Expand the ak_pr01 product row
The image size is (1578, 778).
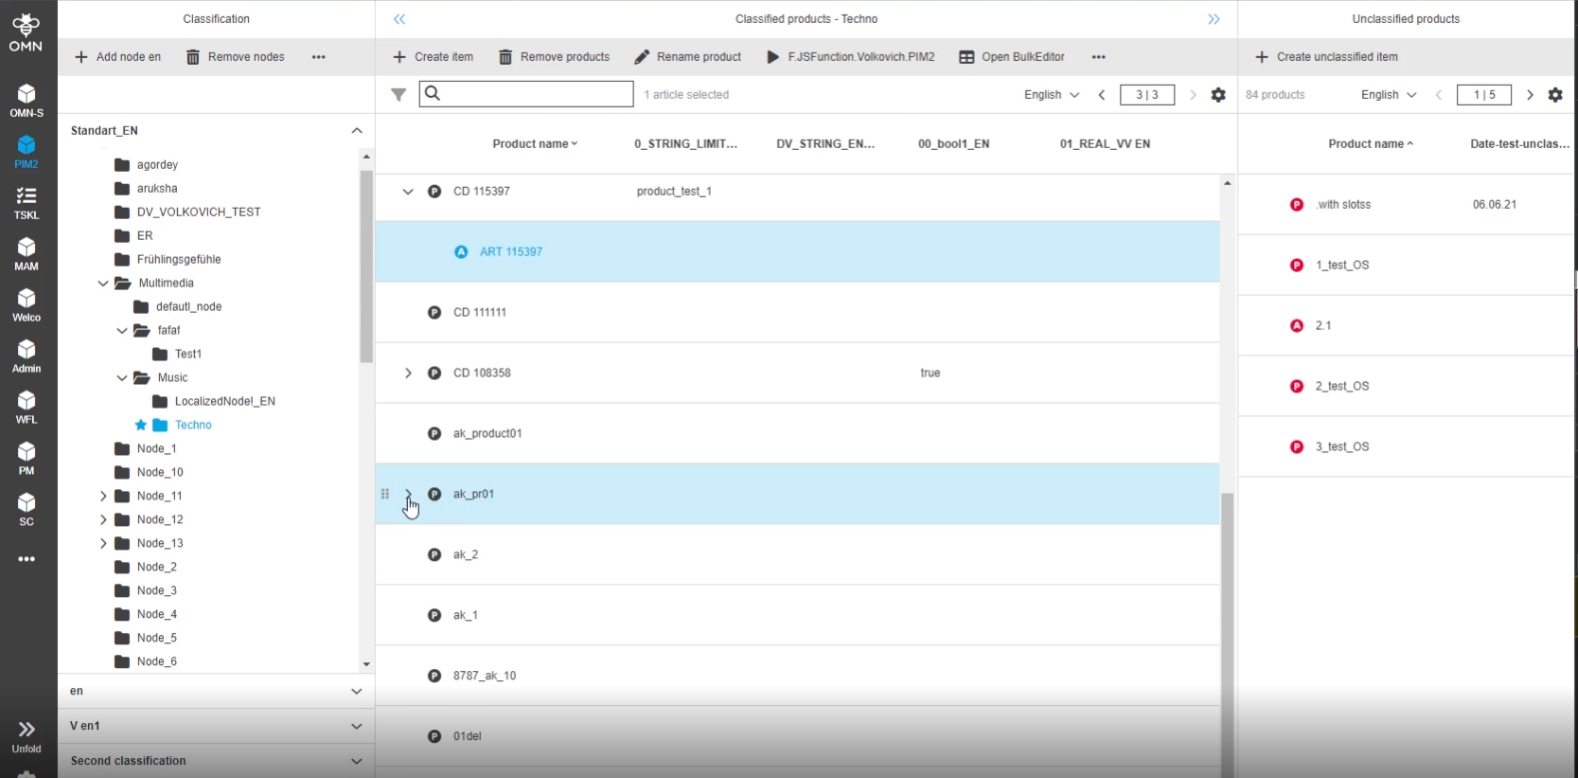click(408, 494)
